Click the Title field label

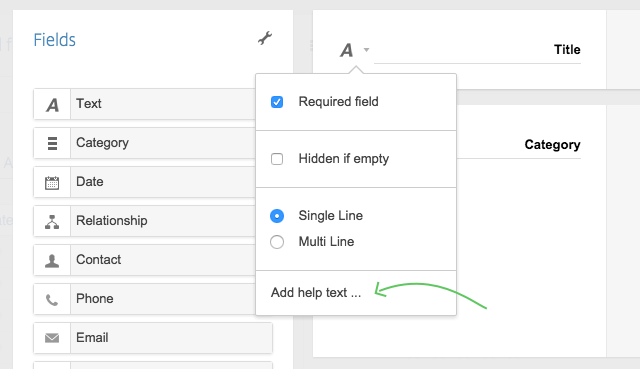[567, 49]
